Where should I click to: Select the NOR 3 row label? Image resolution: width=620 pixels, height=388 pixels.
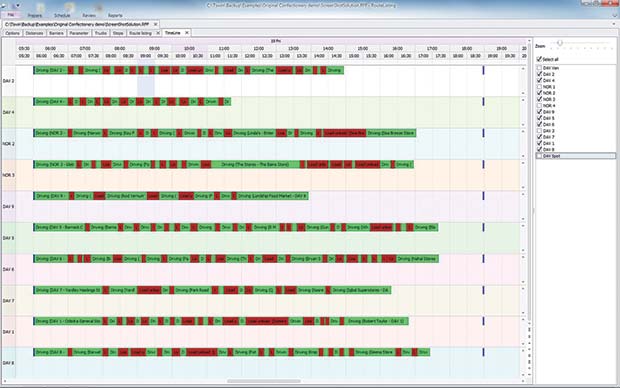tap(8, 175)
